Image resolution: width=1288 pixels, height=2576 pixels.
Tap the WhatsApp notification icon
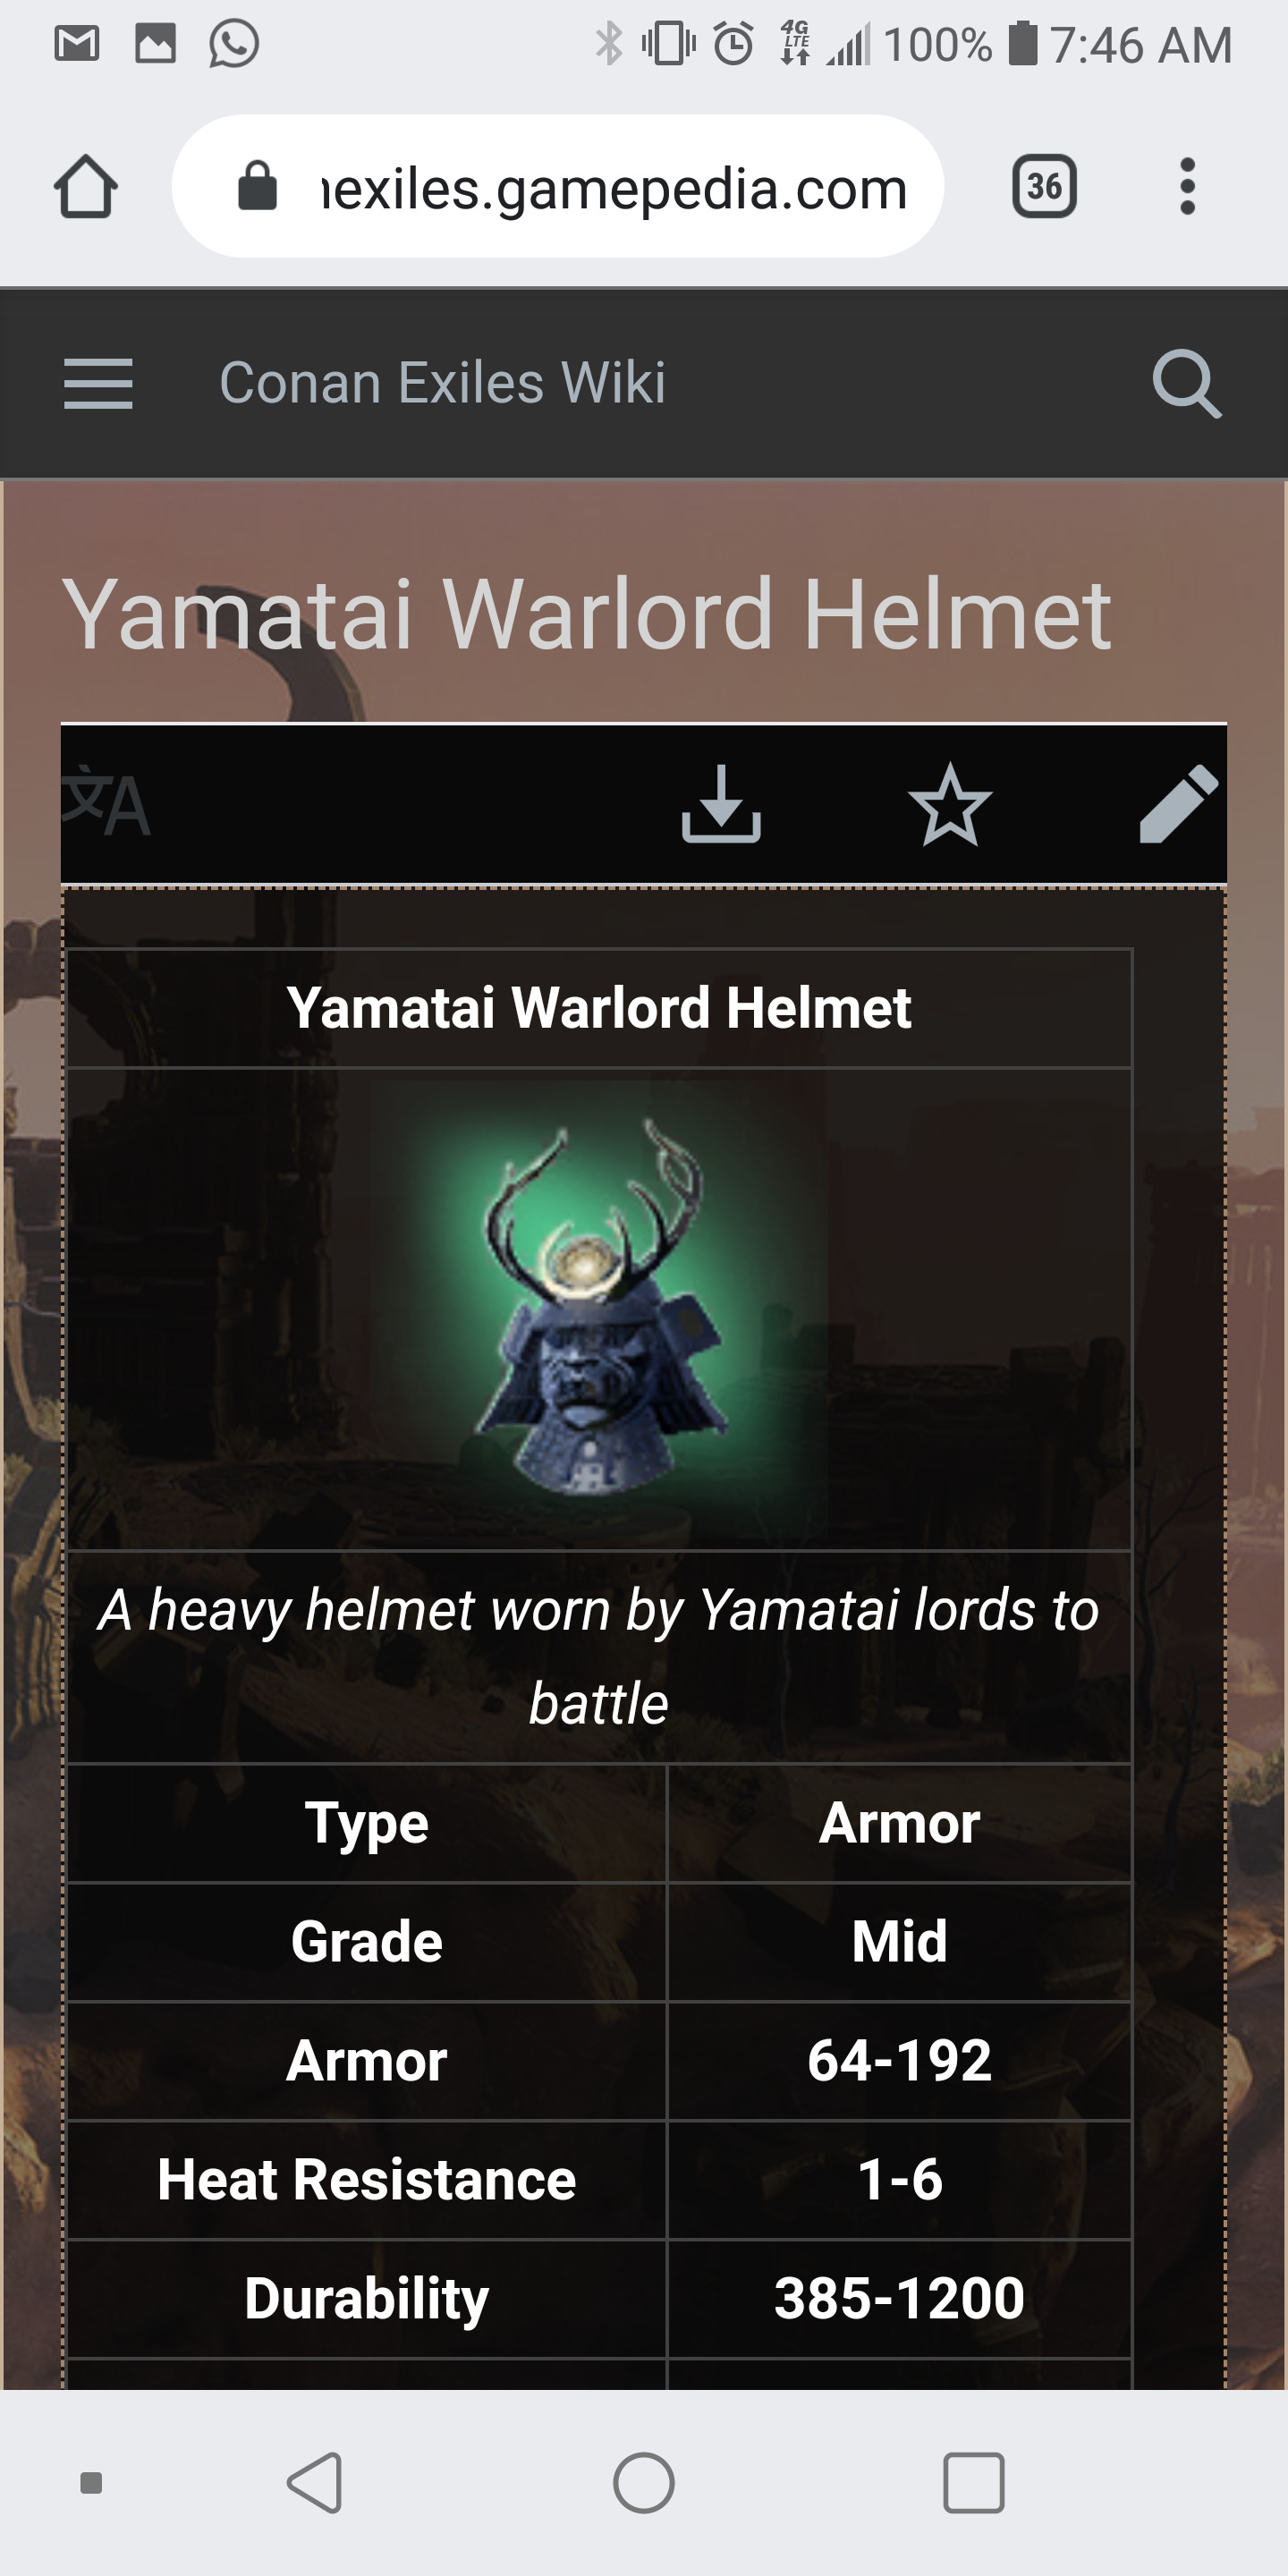point(234,44)
